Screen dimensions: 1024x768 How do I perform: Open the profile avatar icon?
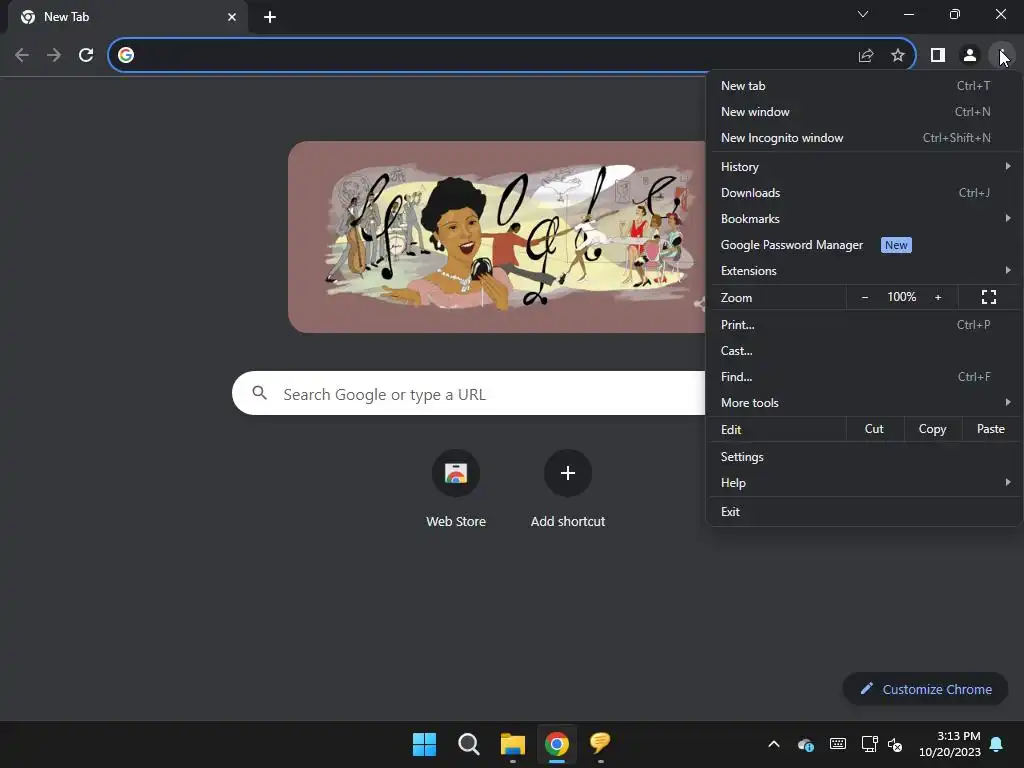click(x=970, y=55)
